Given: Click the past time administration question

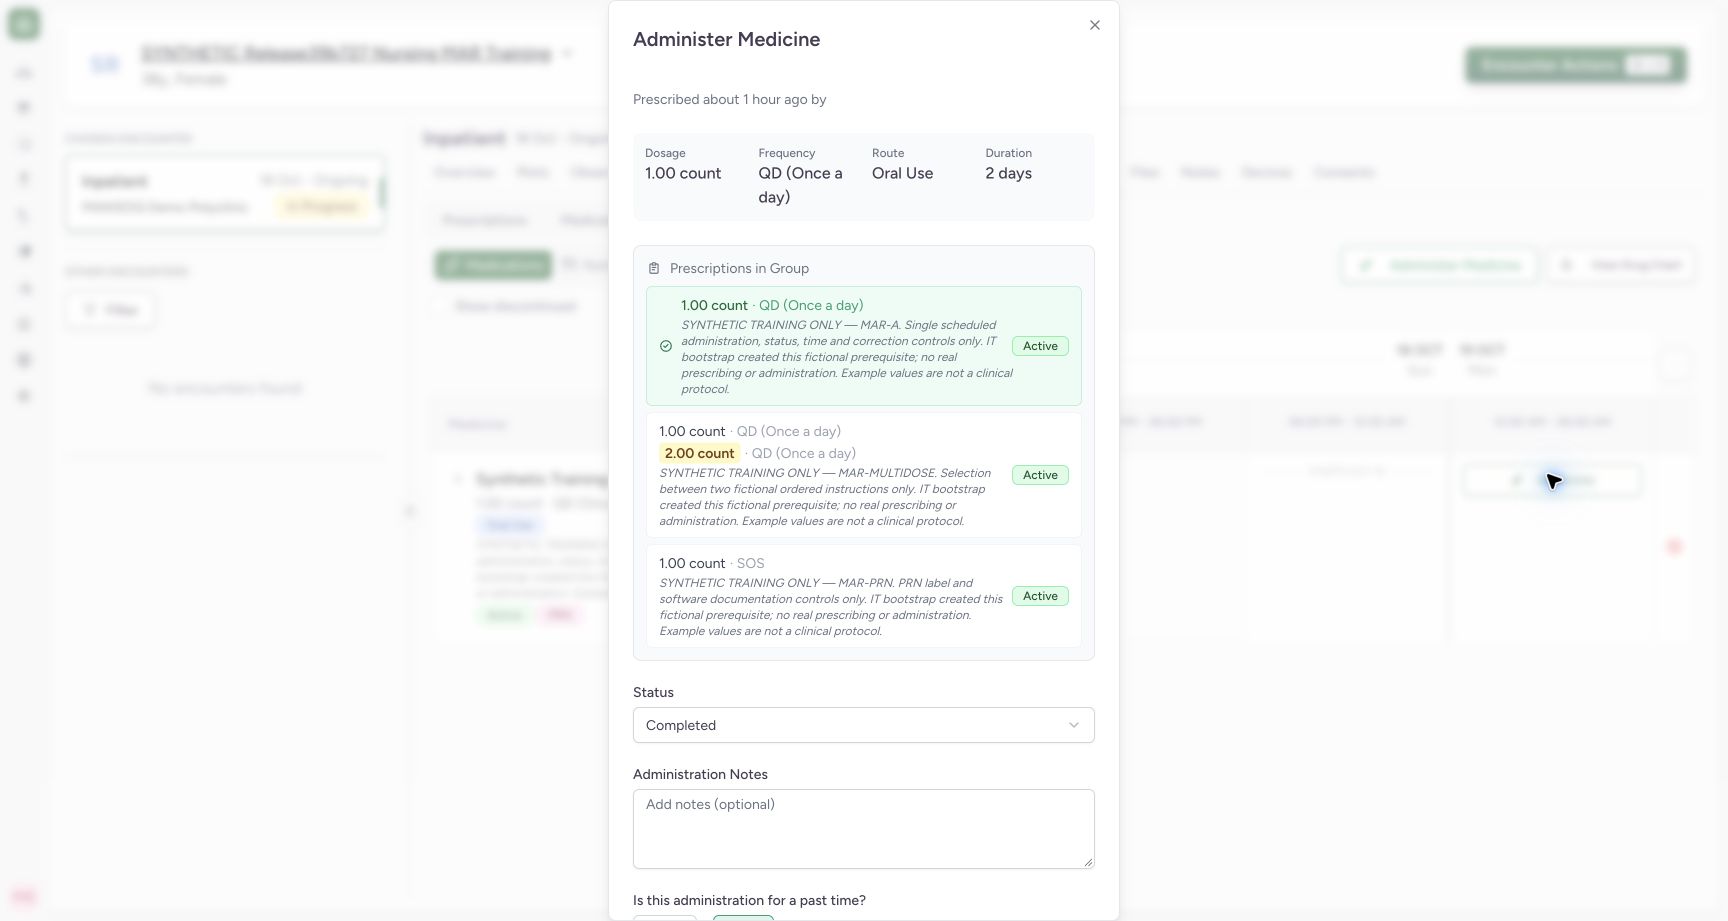Looking at the screenshot, I should 749,900.
